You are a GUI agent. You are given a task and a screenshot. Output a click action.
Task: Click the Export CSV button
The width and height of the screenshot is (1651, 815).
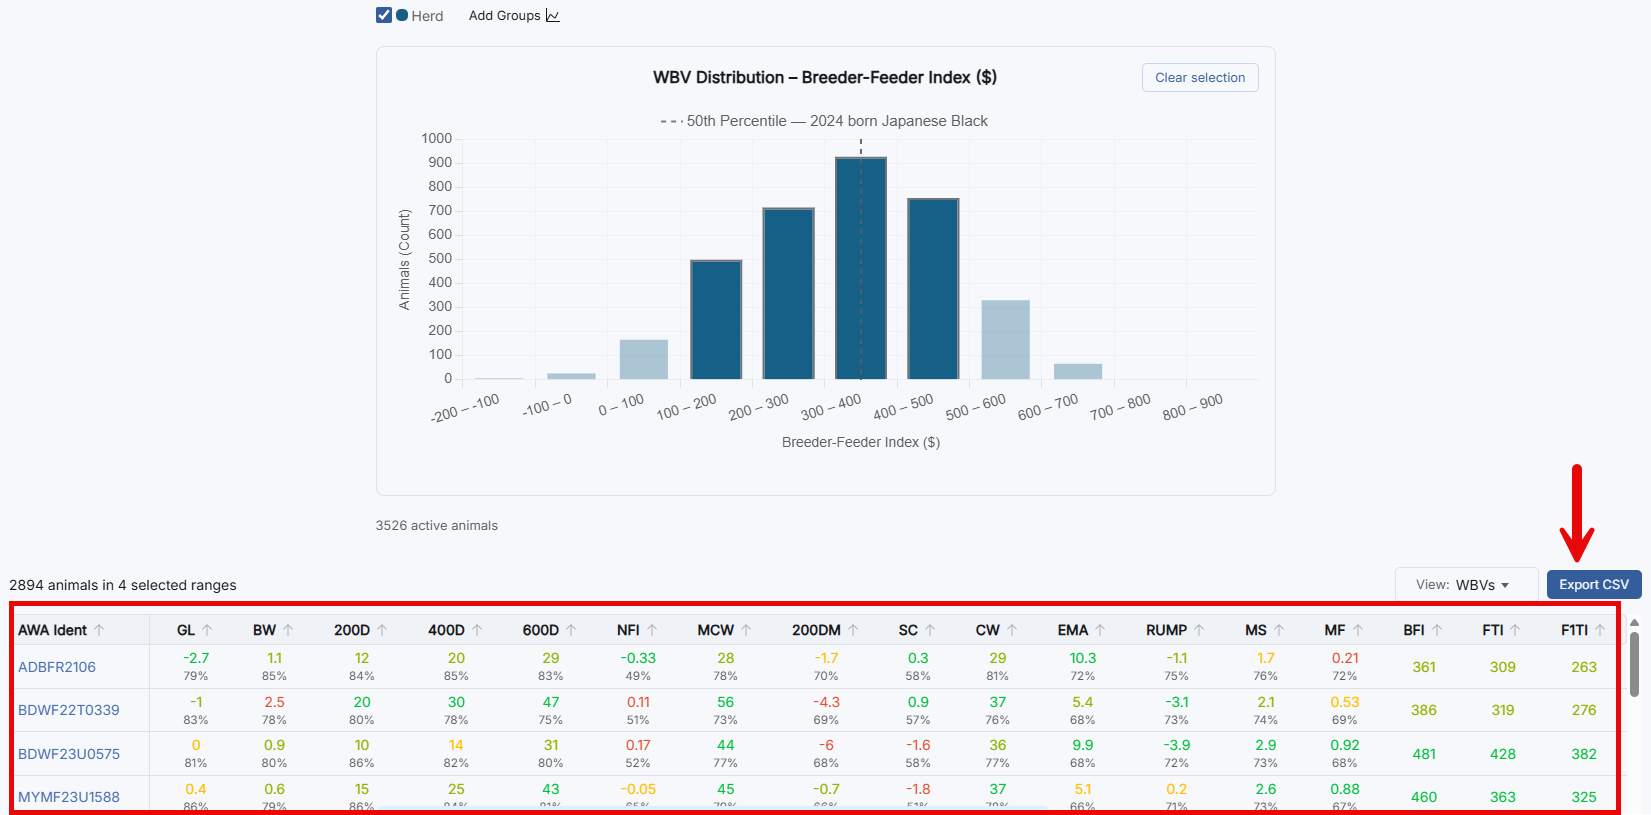pyautogui.click(x=1594, y=585)
